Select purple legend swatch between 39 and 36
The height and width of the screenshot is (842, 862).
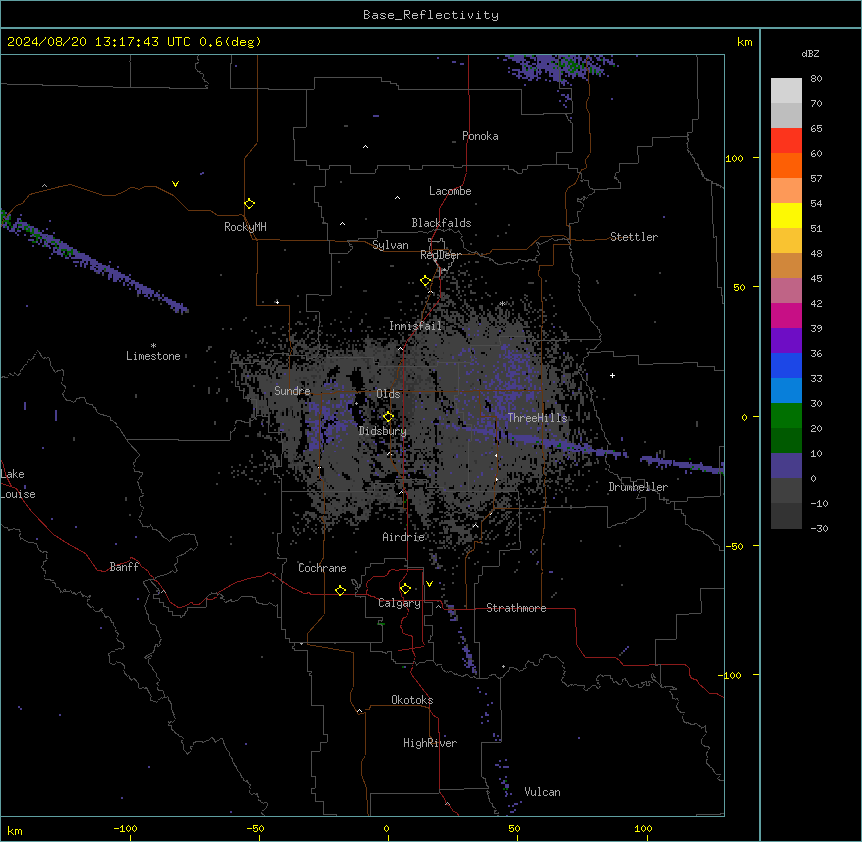(786, 341)
